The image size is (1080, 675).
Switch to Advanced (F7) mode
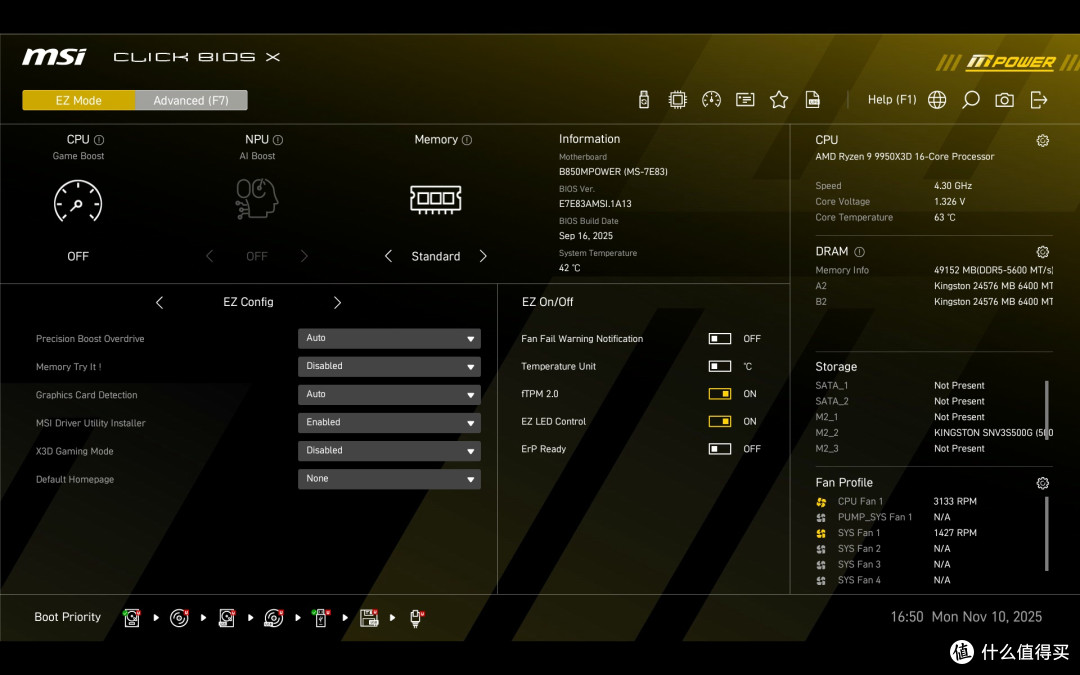(191, 101)
